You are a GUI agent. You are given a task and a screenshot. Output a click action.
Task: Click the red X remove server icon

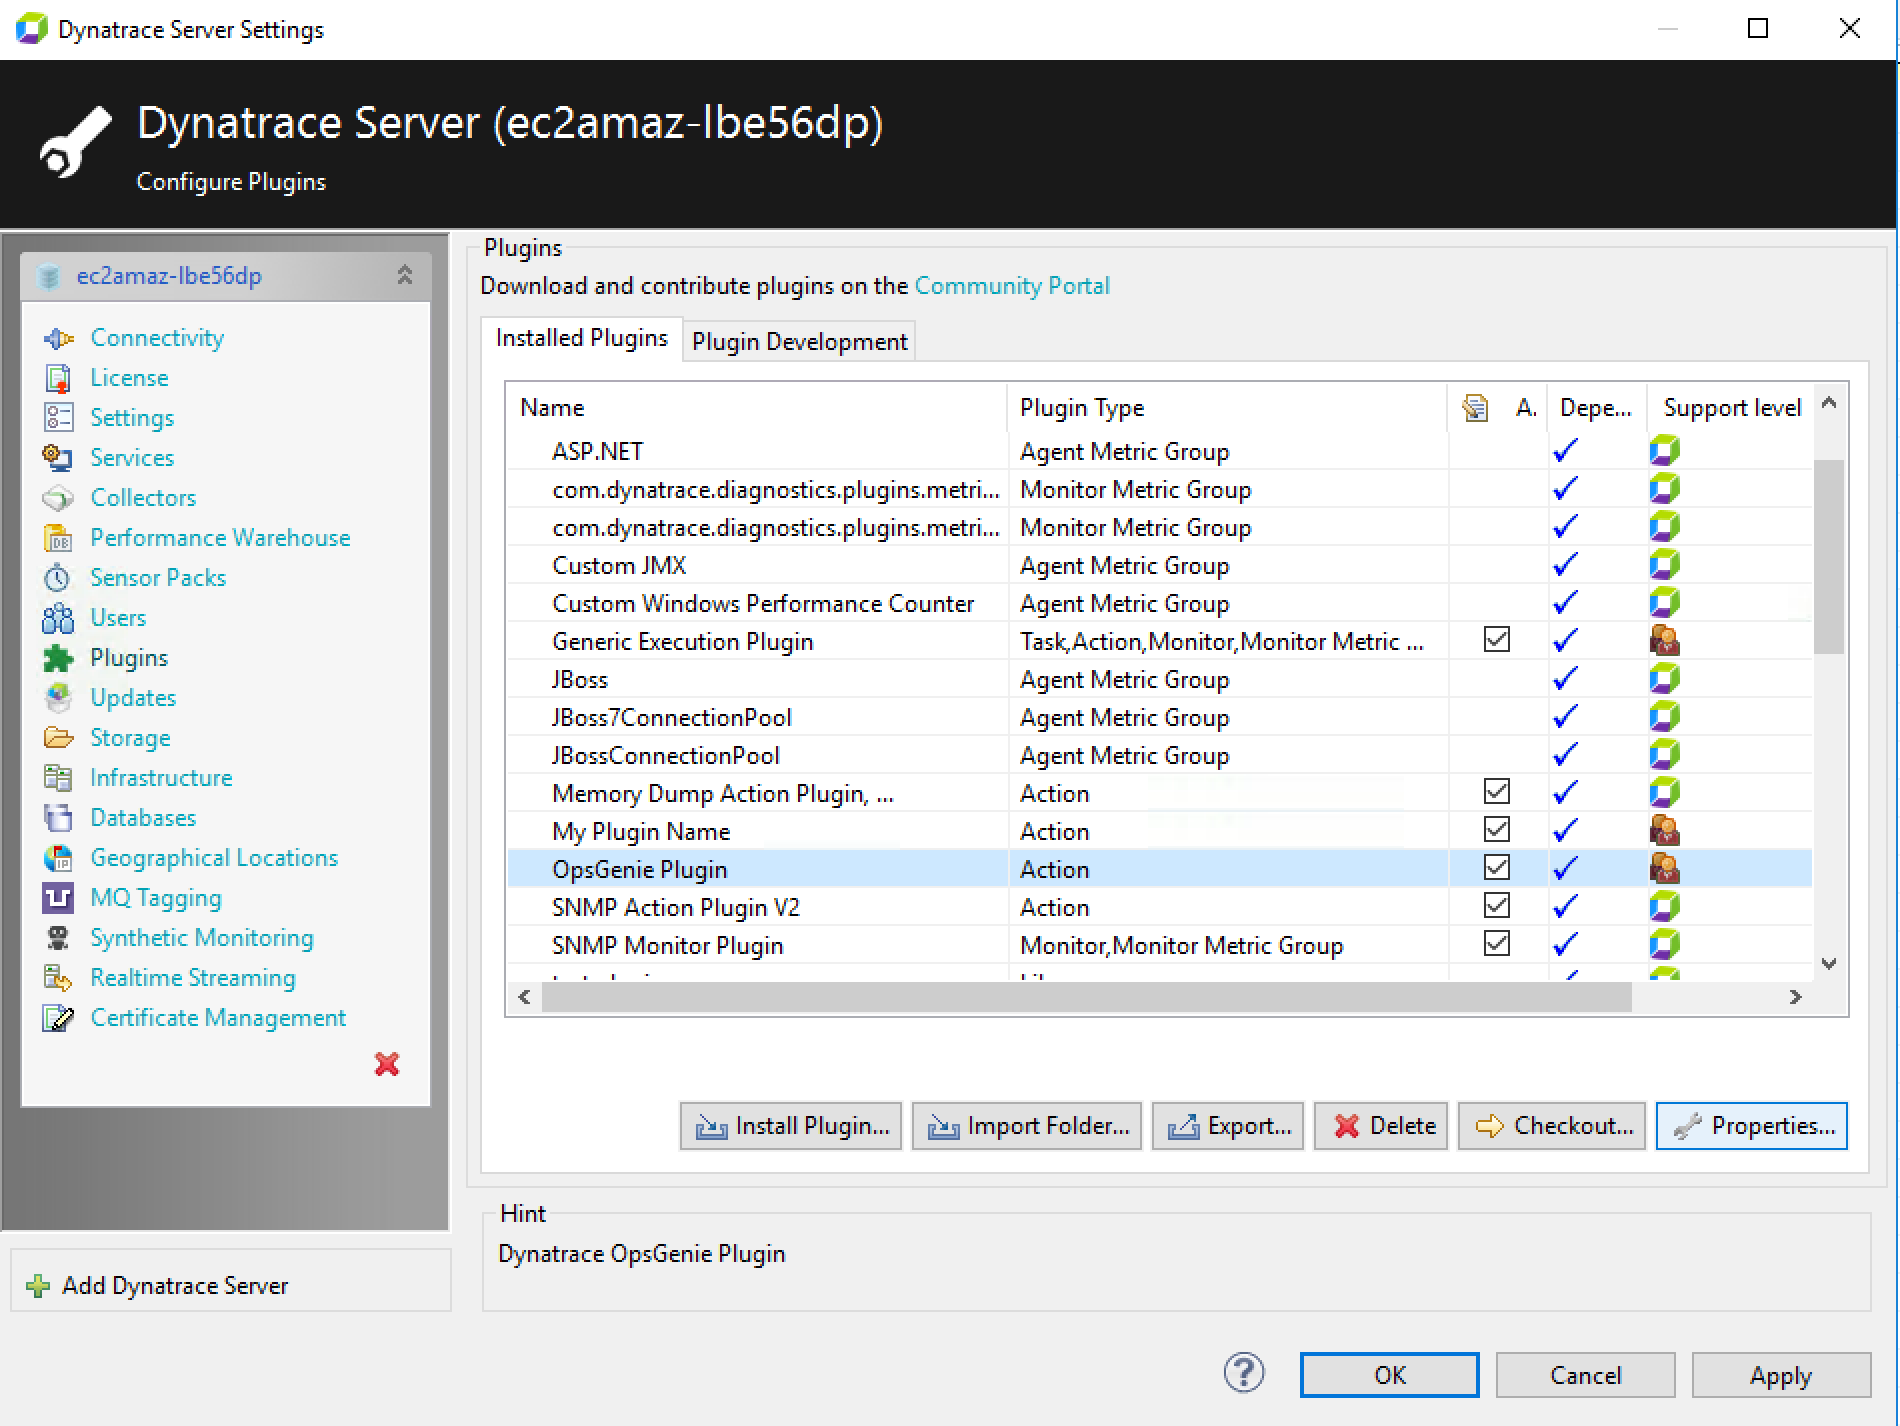387,1064
